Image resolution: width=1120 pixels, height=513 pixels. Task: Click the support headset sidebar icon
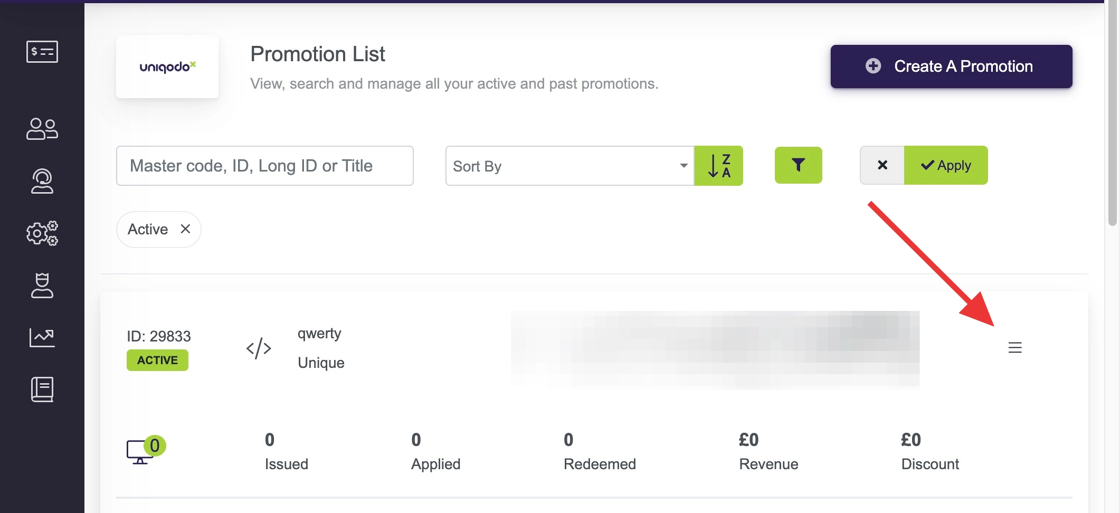(x=42, y=181)
